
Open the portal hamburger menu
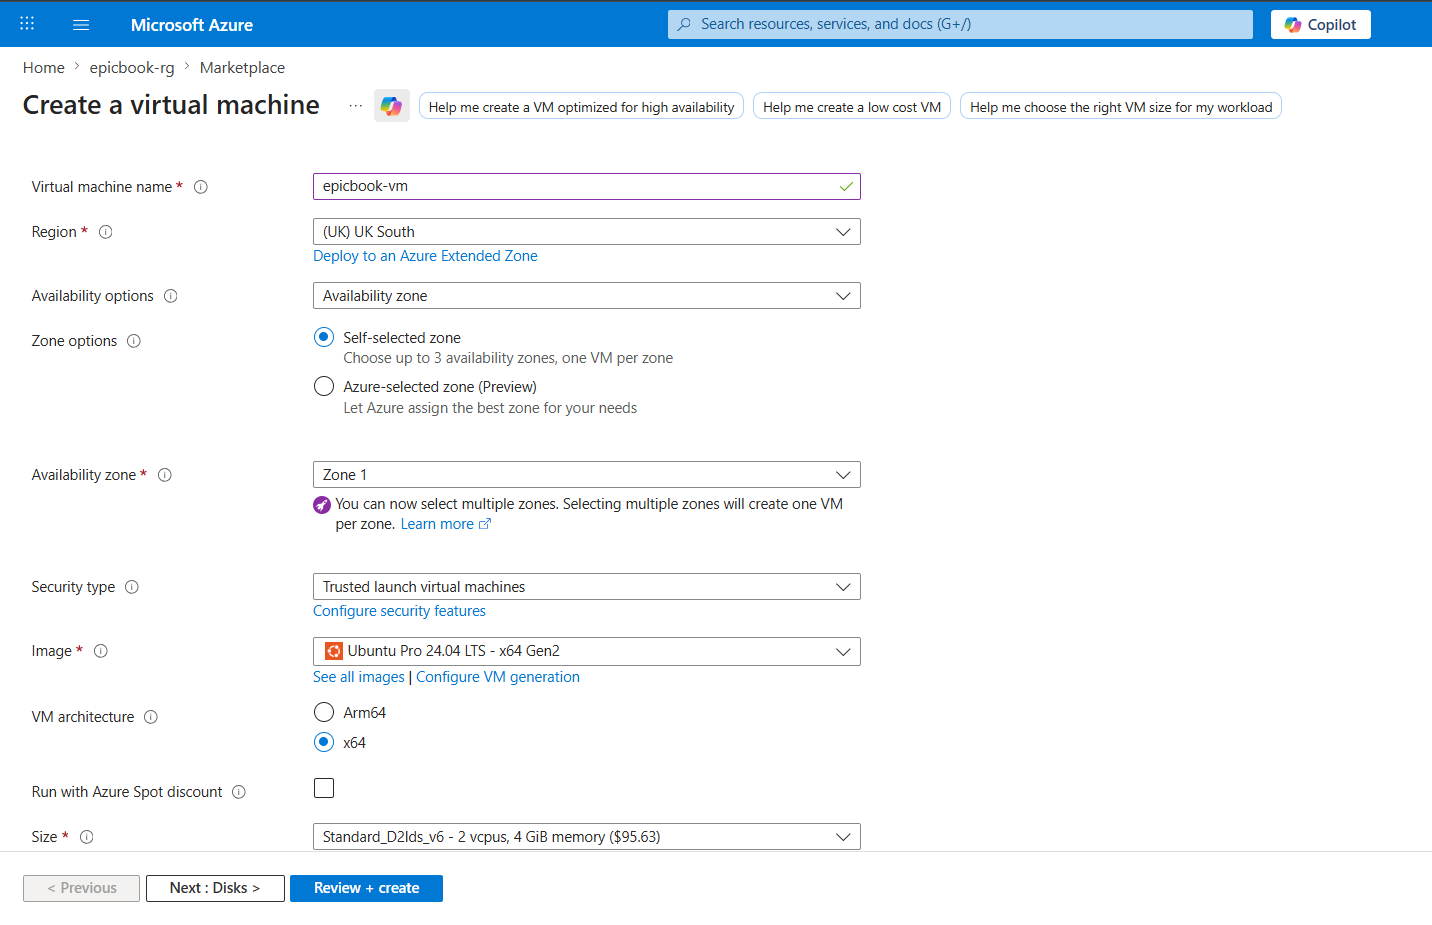pos(81,25)
